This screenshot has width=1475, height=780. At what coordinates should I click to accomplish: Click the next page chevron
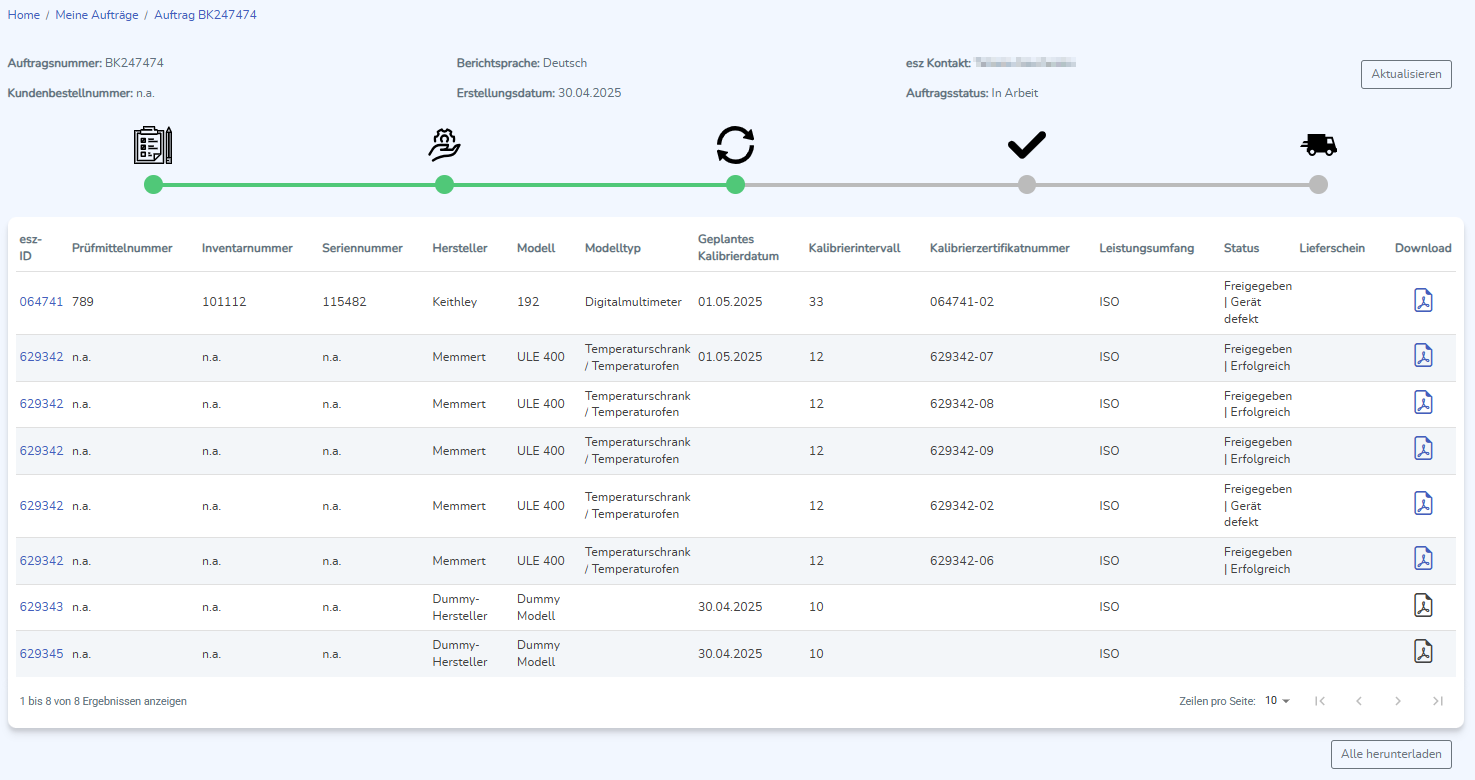[1398, 701]
